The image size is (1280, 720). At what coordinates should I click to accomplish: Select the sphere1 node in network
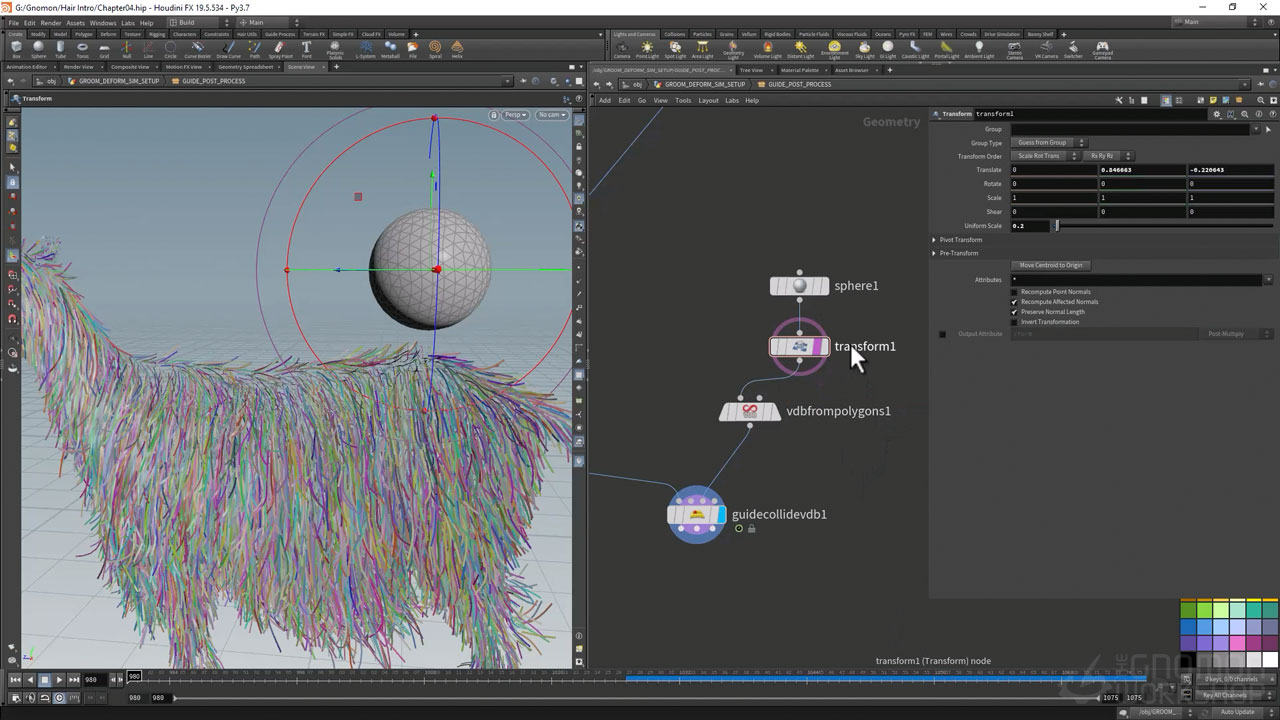799,286
